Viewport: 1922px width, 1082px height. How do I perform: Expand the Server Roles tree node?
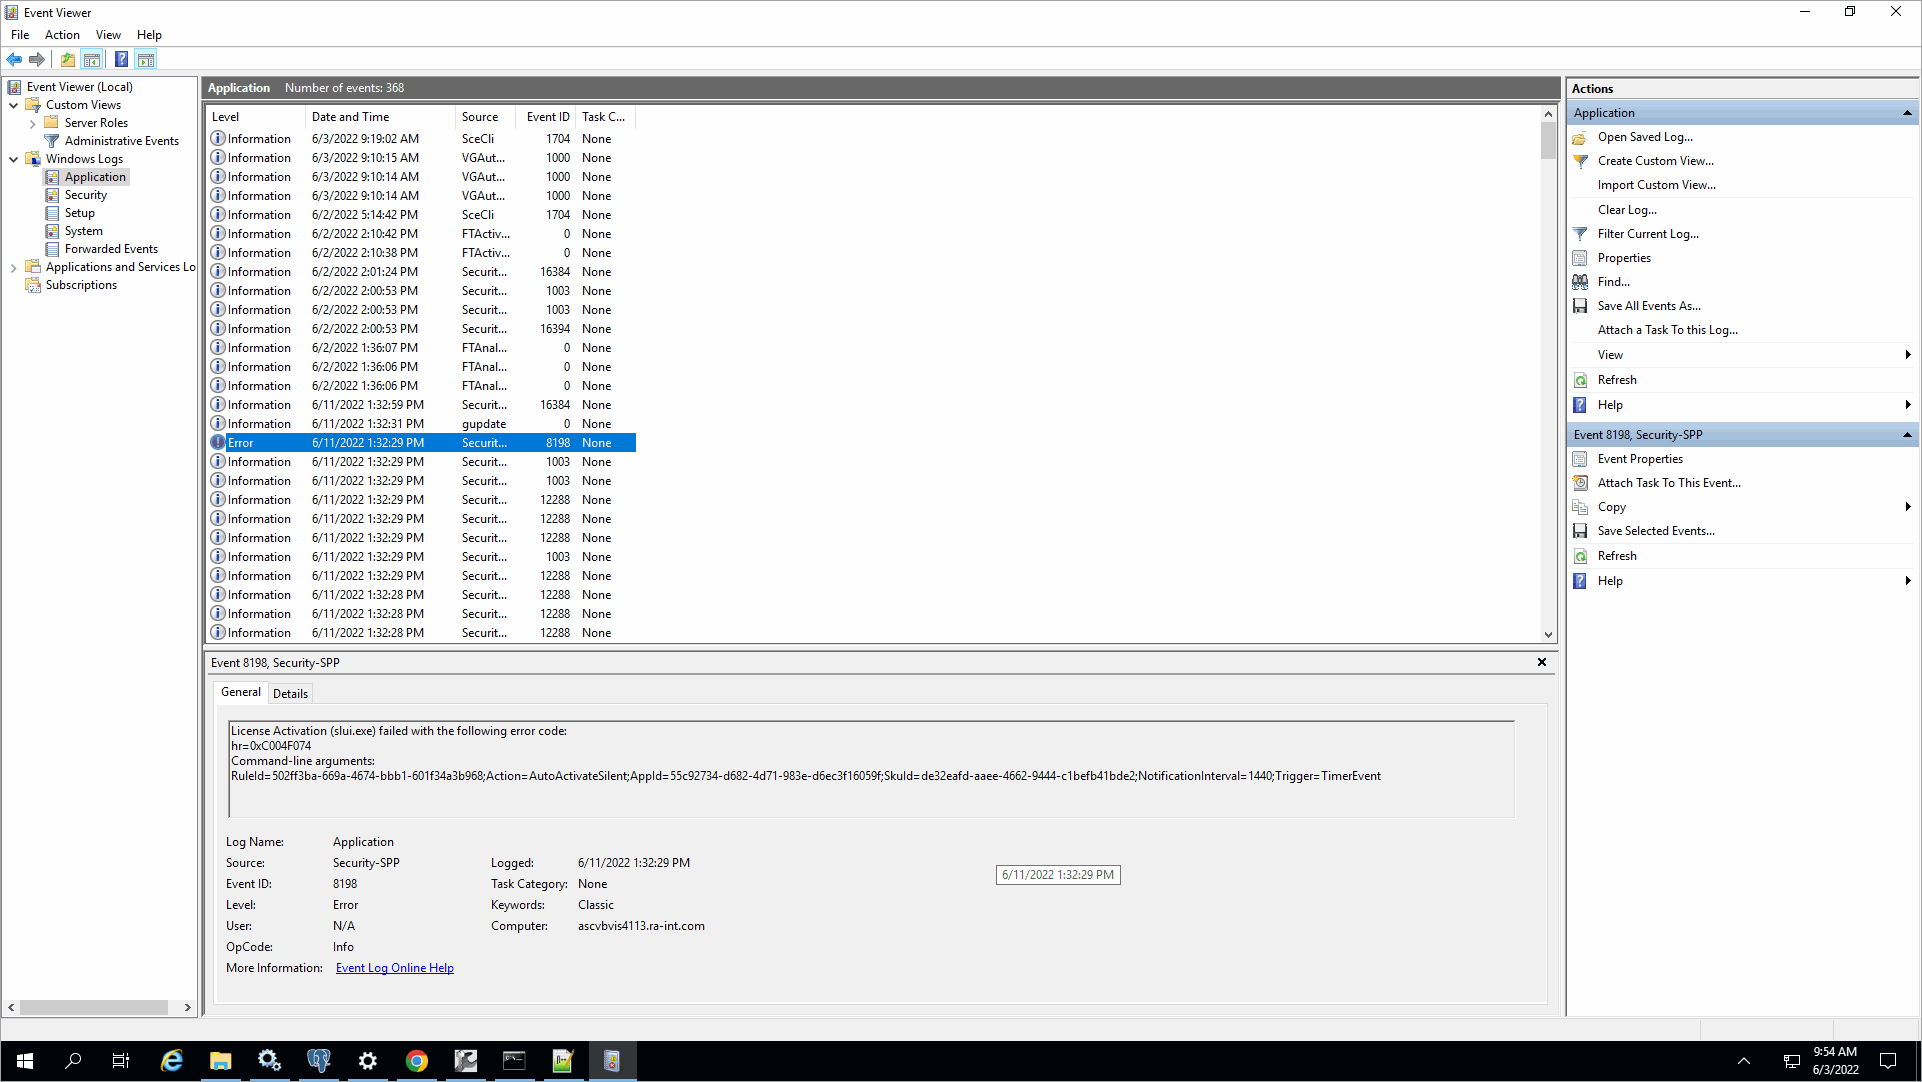click(x=32, y=124)
